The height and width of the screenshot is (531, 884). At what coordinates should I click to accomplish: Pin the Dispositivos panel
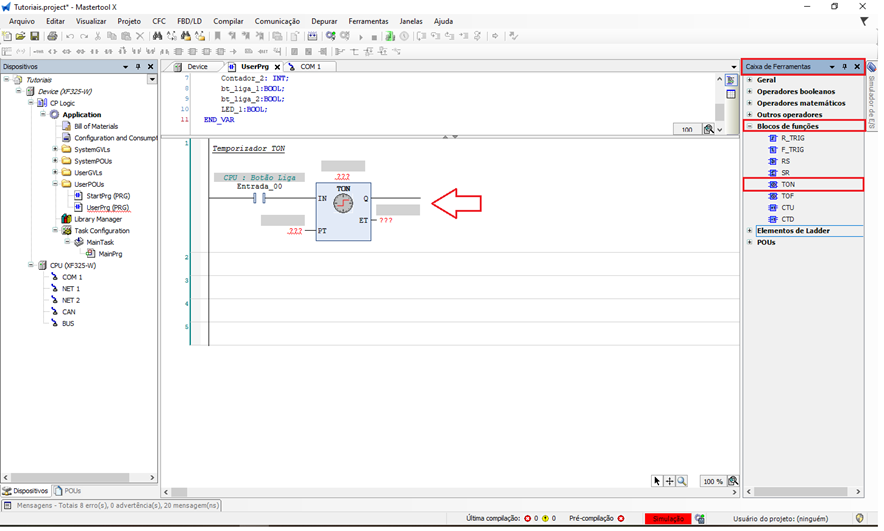pos(138,67)
